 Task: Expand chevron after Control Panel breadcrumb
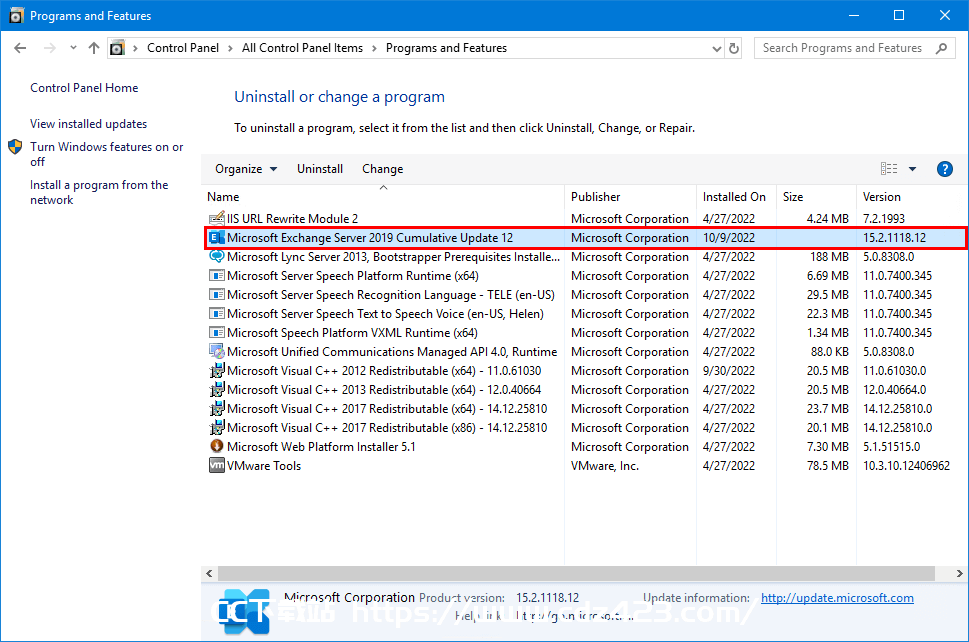pos(230,48)
